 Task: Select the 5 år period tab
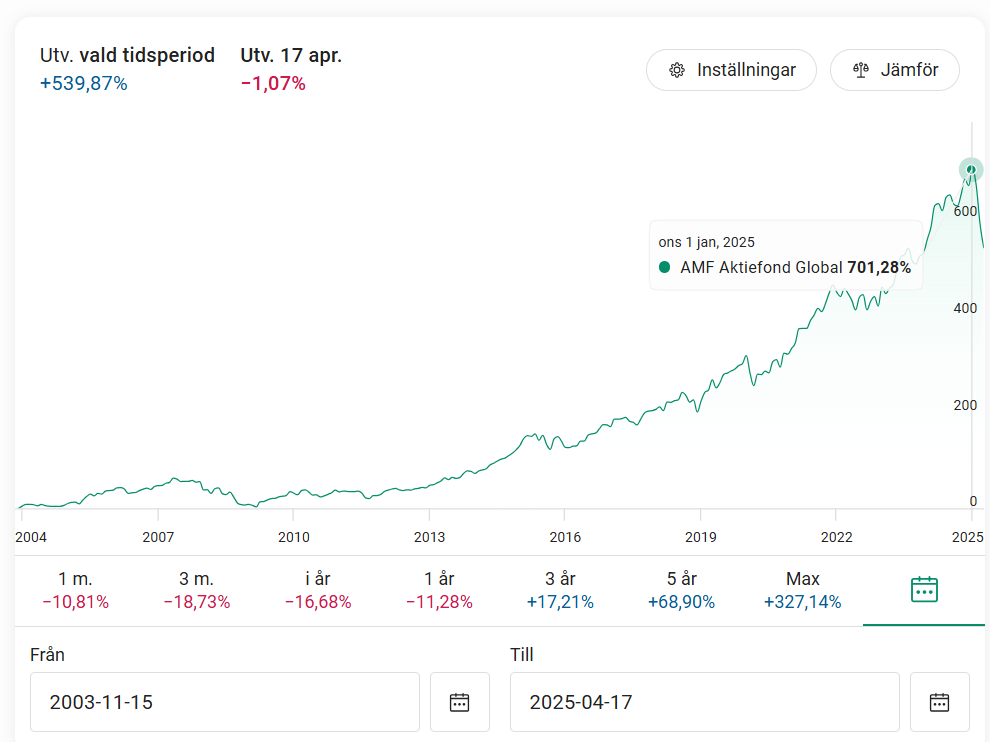click(x=681, y=590)
